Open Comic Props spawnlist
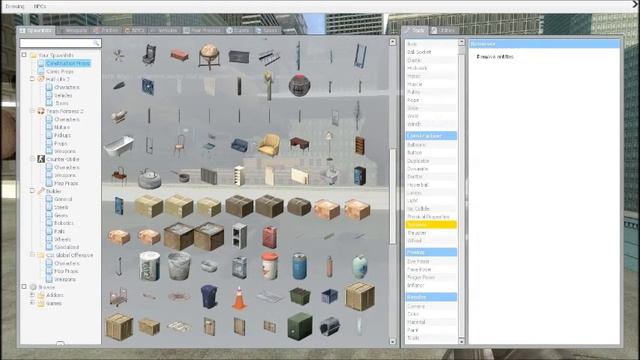 tap(60, 71)
